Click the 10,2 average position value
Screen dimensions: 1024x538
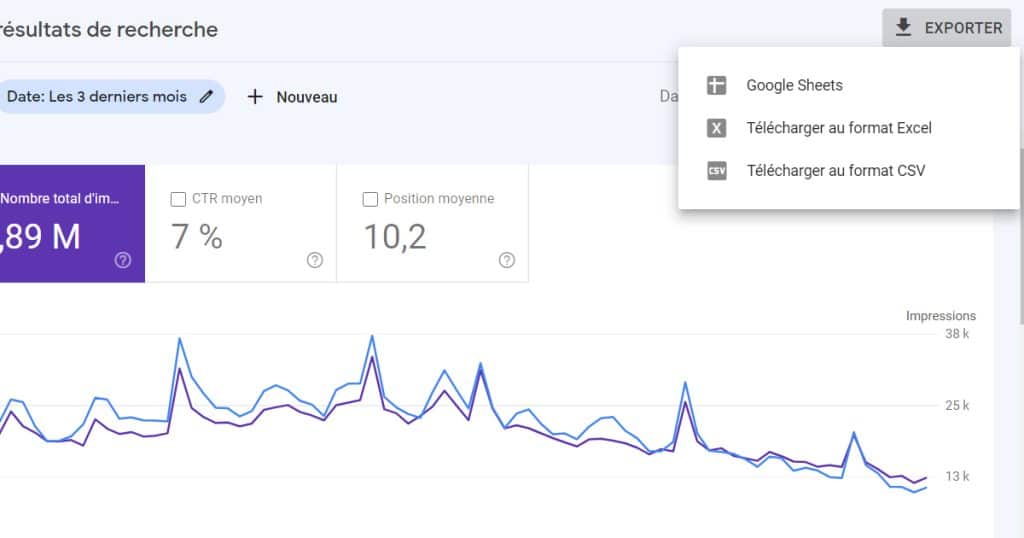coord(394,236)
